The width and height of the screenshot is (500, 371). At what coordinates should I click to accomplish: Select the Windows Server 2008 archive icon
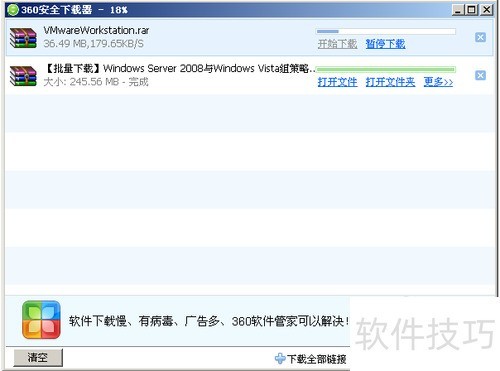pos(23,76)
